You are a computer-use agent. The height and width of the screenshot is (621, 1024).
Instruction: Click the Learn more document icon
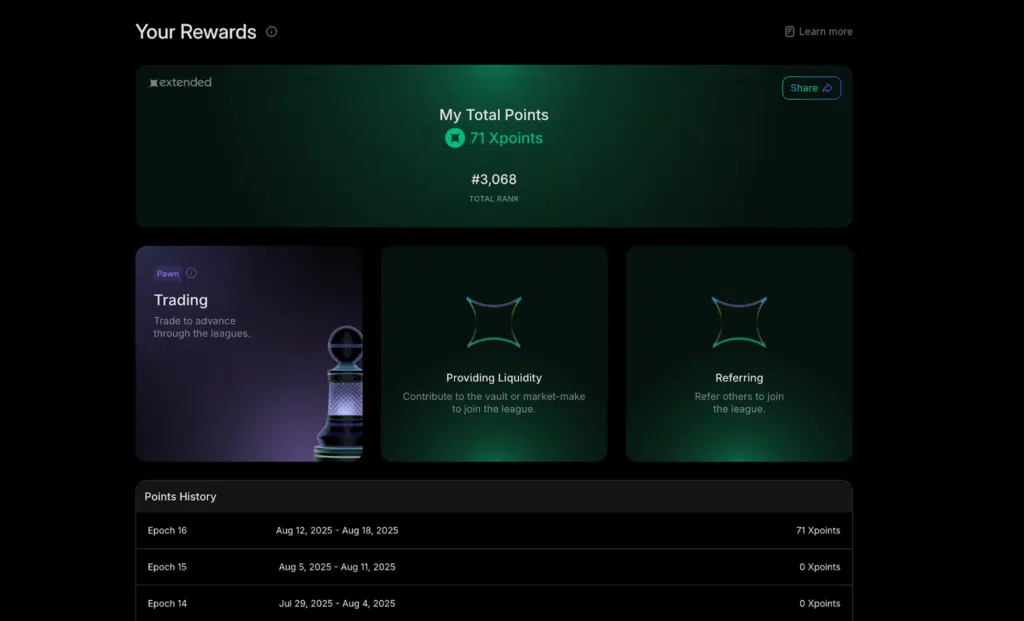pyautogui.click(x=789, y=32)
